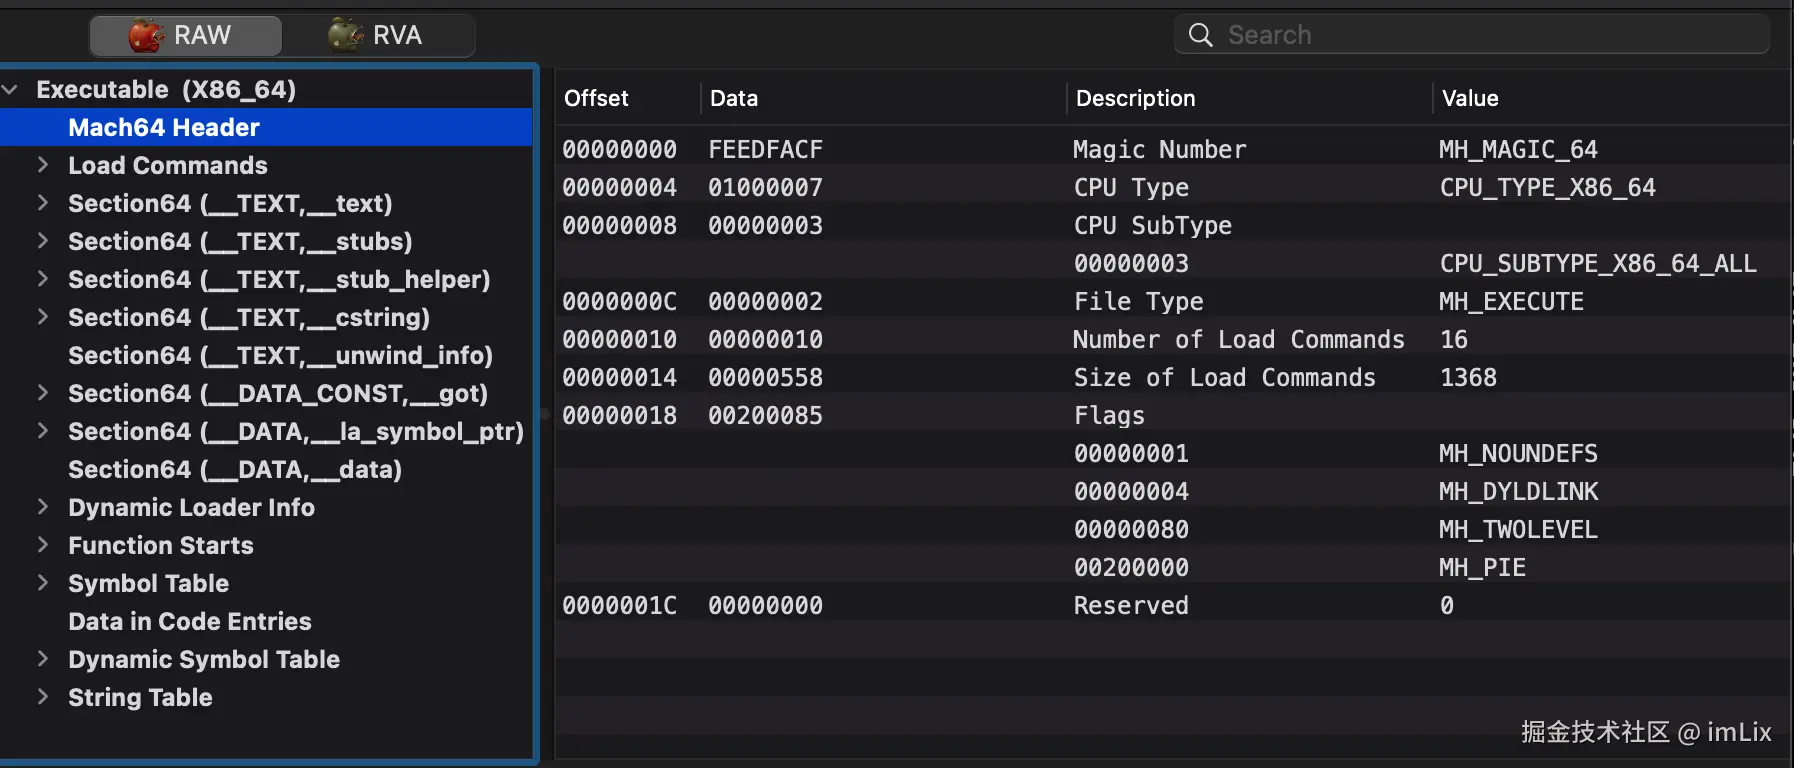Switch to RVA address mode
This screenshot has width=1794, height=768.
378,36
